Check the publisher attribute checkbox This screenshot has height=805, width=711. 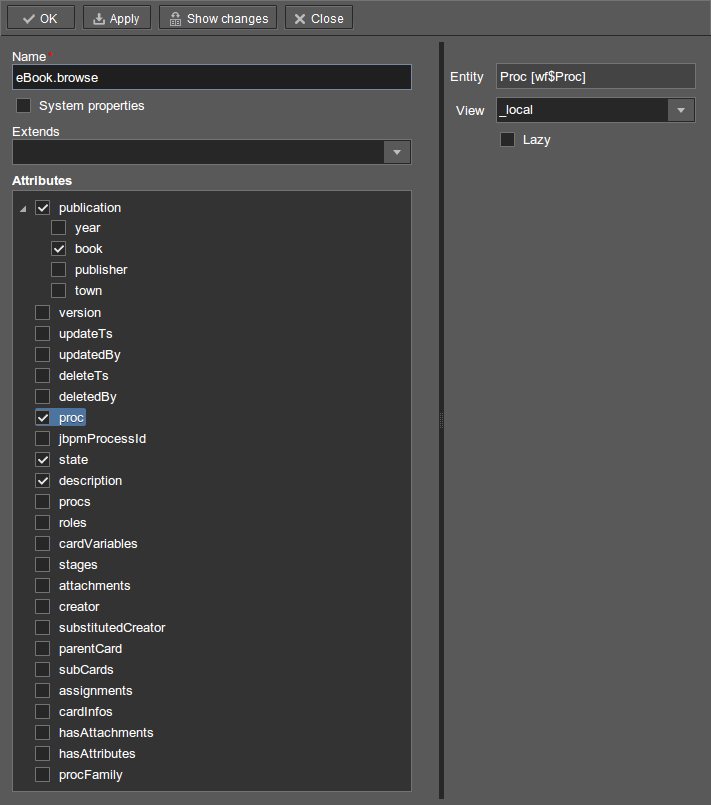click(x=59, y=270)
